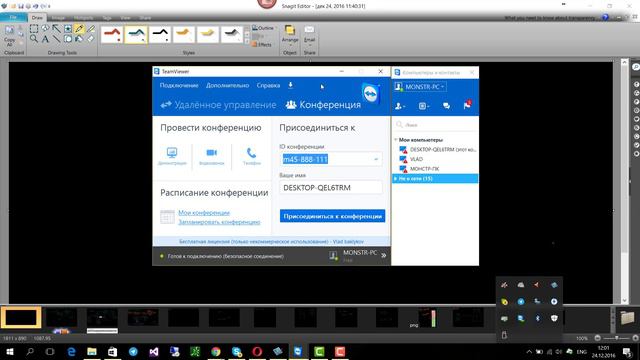Select the Fill bucket tool
Screen dimensions: 640x360
tap(79, 39)
